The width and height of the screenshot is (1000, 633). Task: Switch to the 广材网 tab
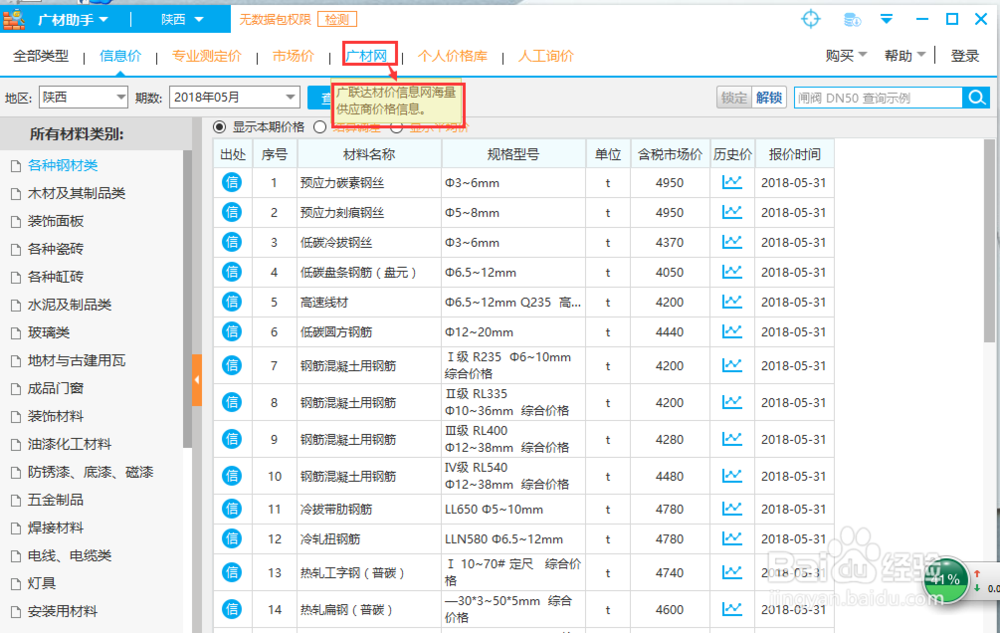coord(368,55)
